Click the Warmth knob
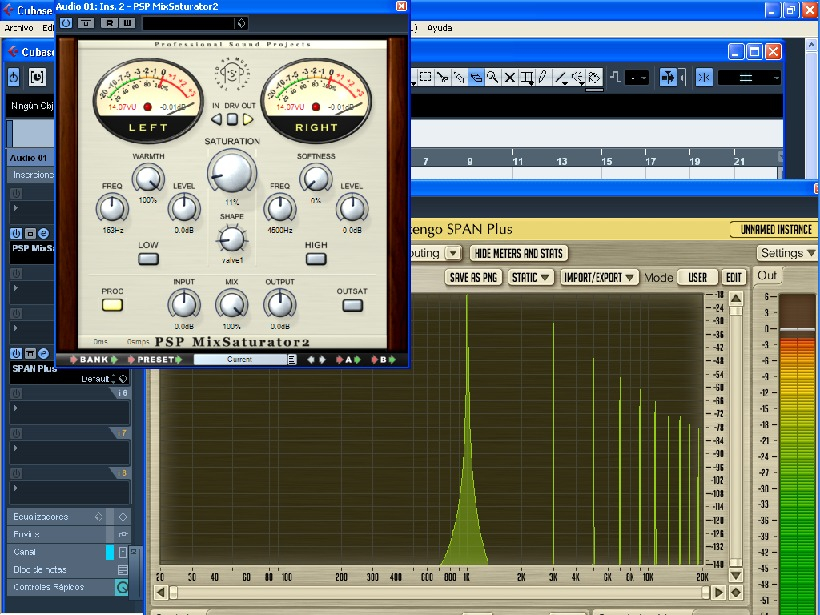This screenshot has width=820, height=615. pyautogui.click(x=148, y=178)
